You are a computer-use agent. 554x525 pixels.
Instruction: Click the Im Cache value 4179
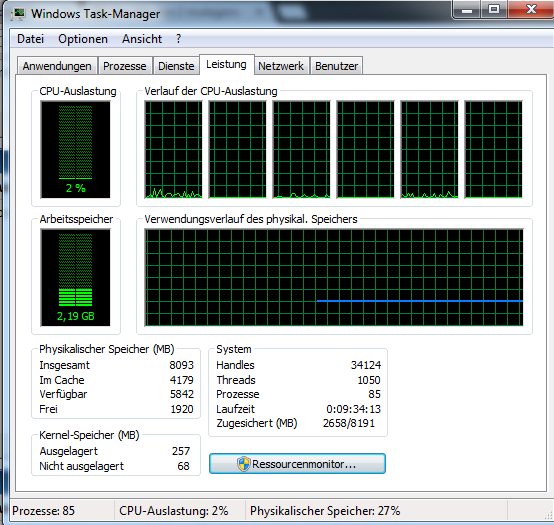tap(182, 380)
